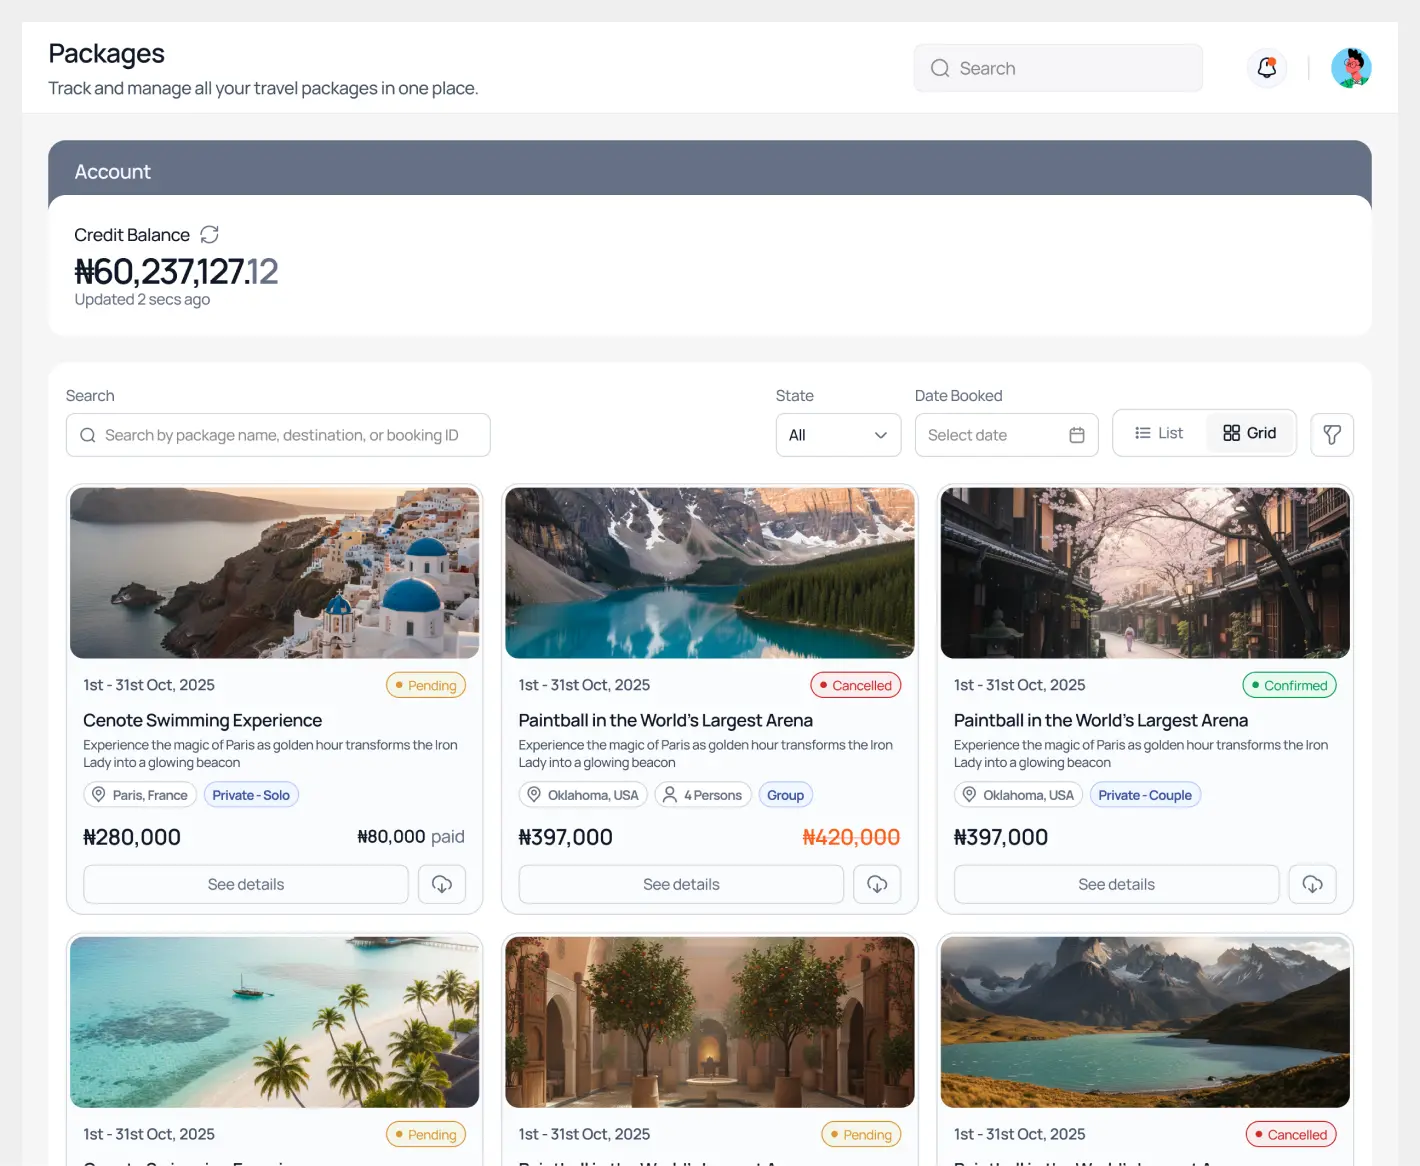See details for the Confirmed Paintball package
This screenshot has width=1420, height=1166.
1116,884
